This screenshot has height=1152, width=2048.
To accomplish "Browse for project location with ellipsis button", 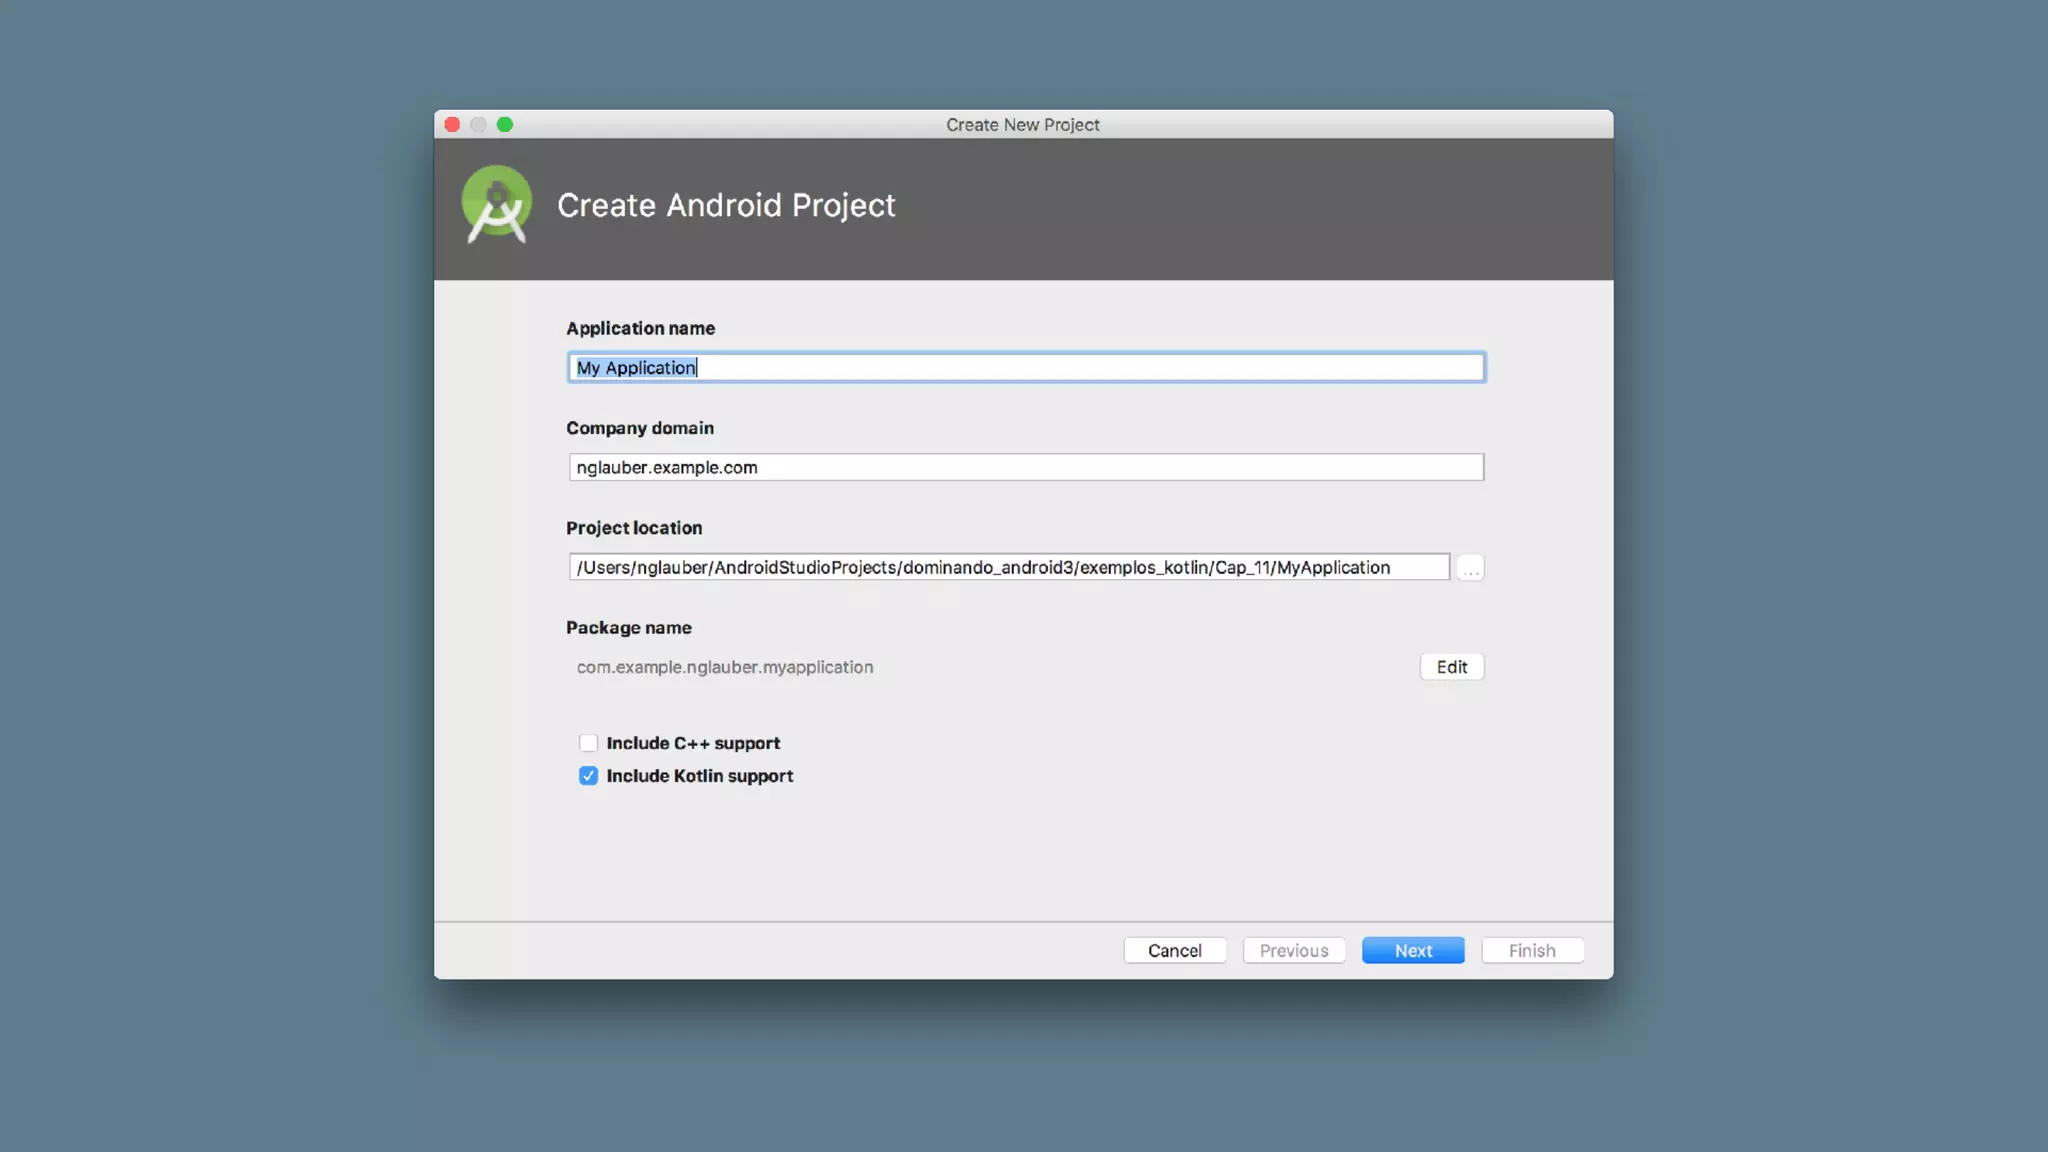I will tap(1470, 568).
